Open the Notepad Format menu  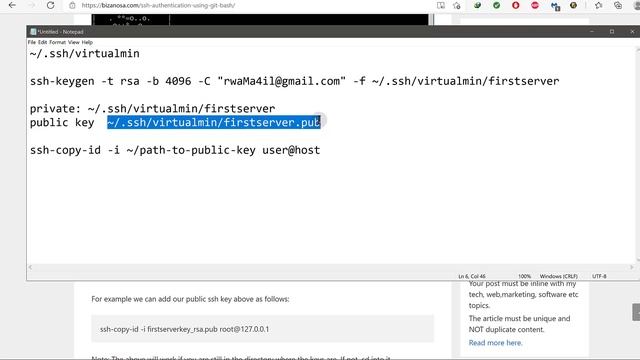click(x=58, y=42)
